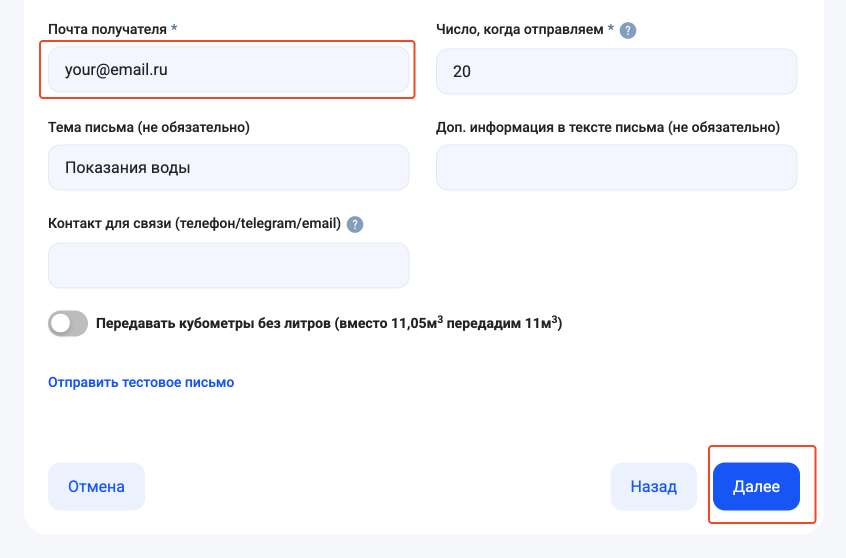This screenshot has height=558, width=846.
Task: Cancel the form with 'Отмена'
Action: click(x=96, y=487)
